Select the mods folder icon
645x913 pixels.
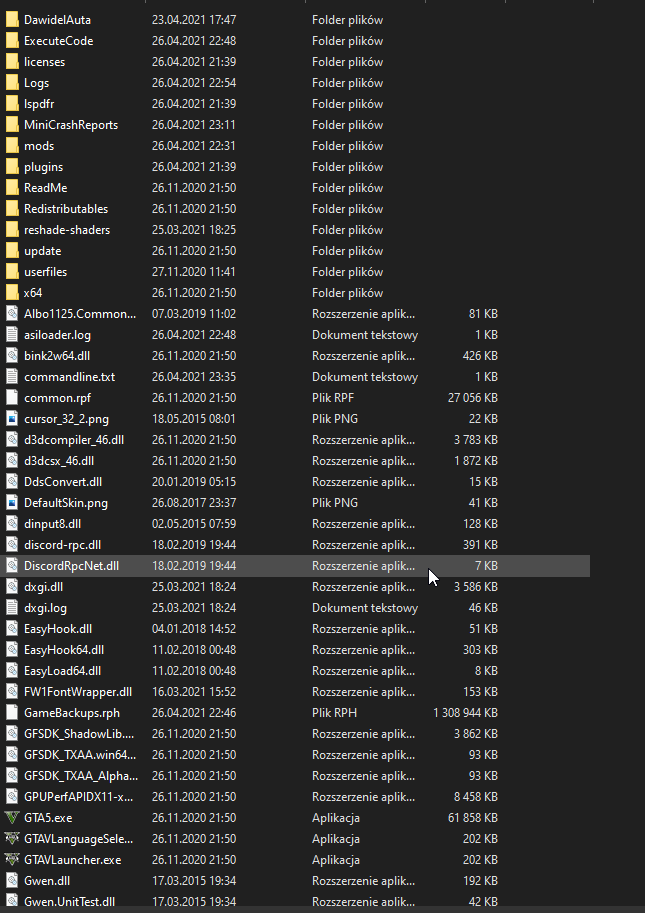(12, 146)
